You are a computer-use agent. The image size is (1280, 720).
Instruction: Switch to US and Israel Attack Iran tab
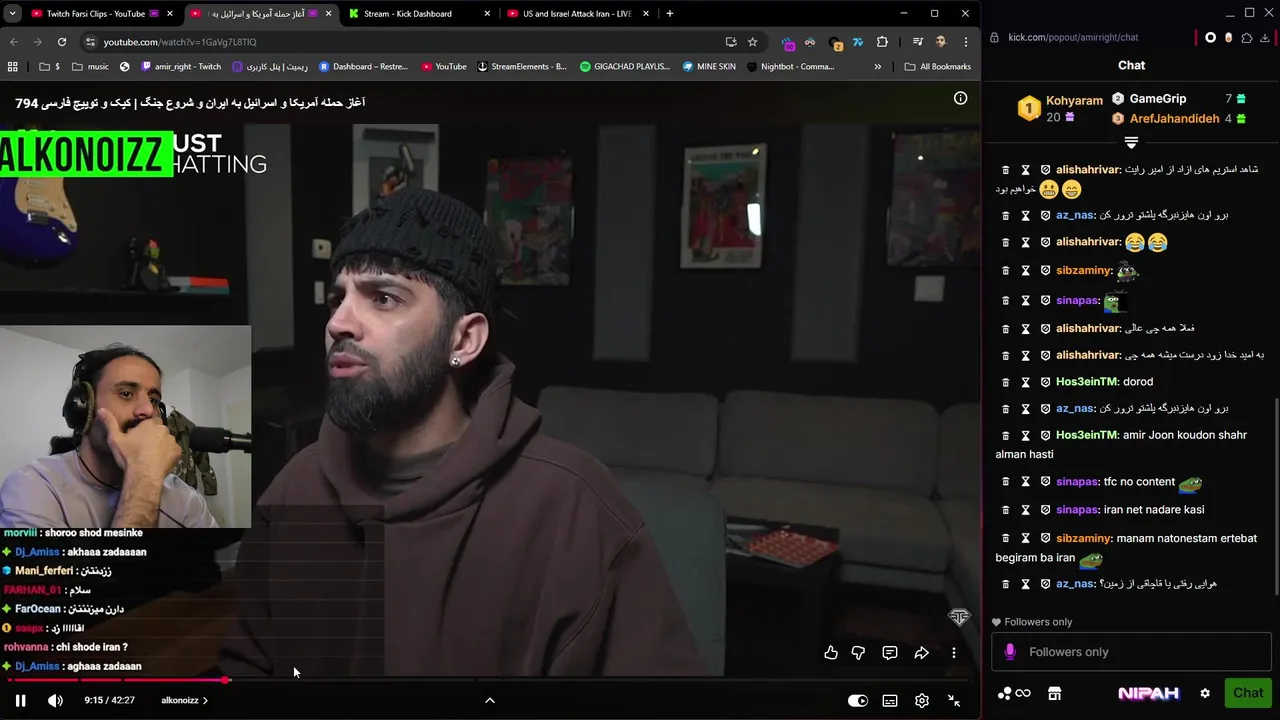click(577, 14)
